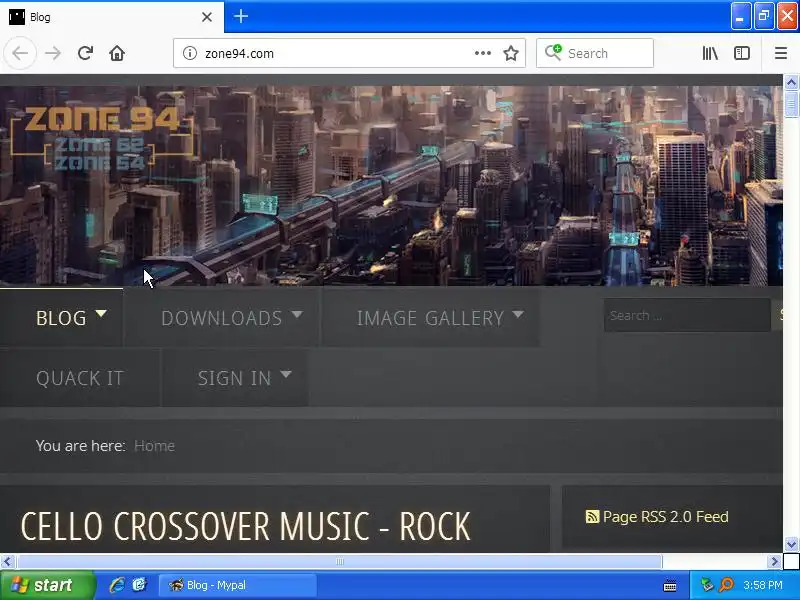This screenshot has height=600, width=800.
Task: Open the Windows Start menu
Action: 47,585
